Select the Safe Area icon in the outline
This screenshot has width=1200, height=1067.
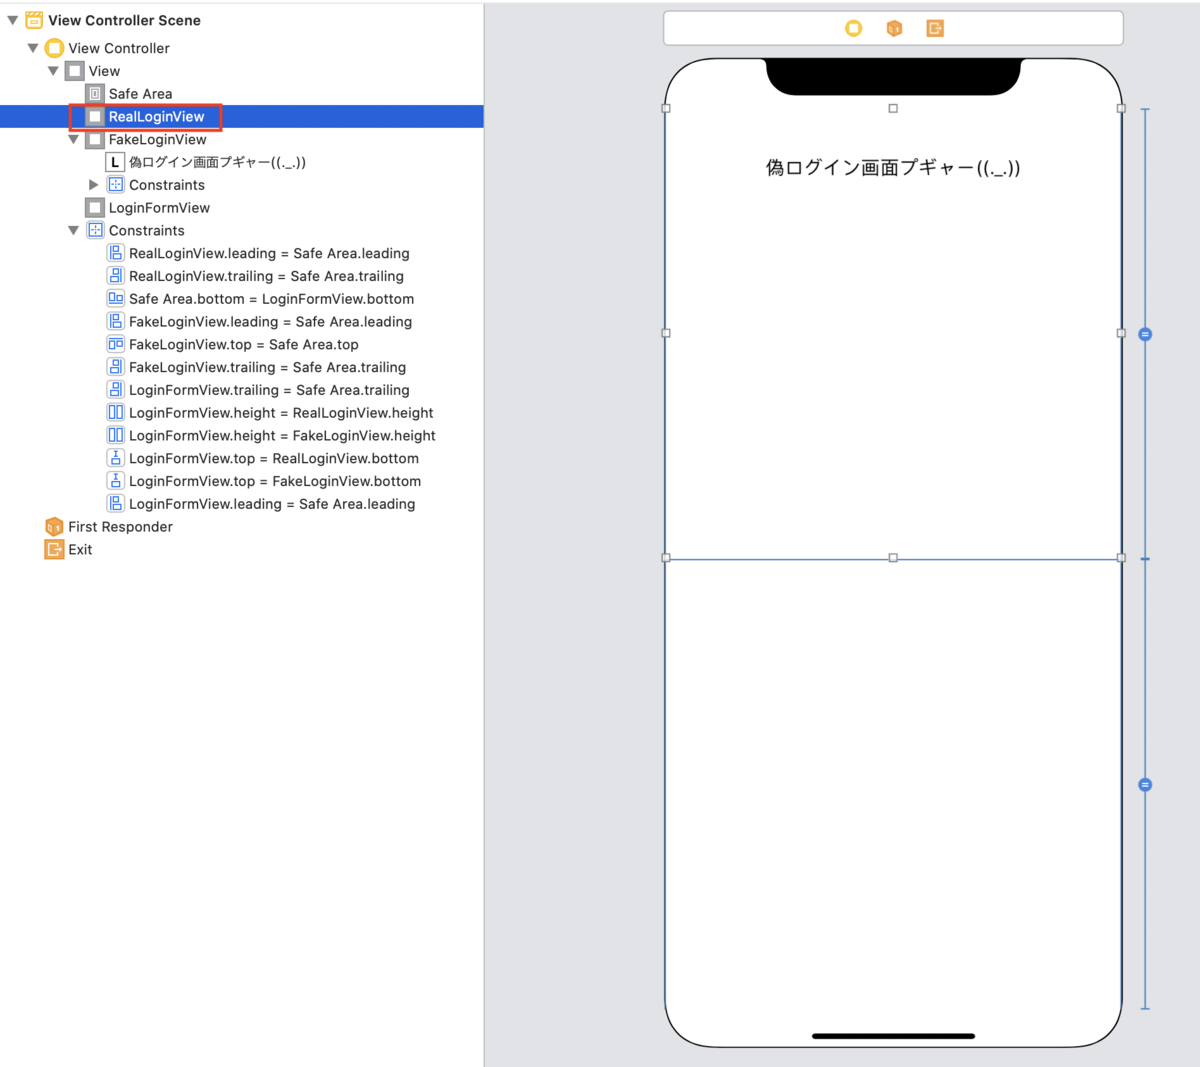[x=95, y=93]
